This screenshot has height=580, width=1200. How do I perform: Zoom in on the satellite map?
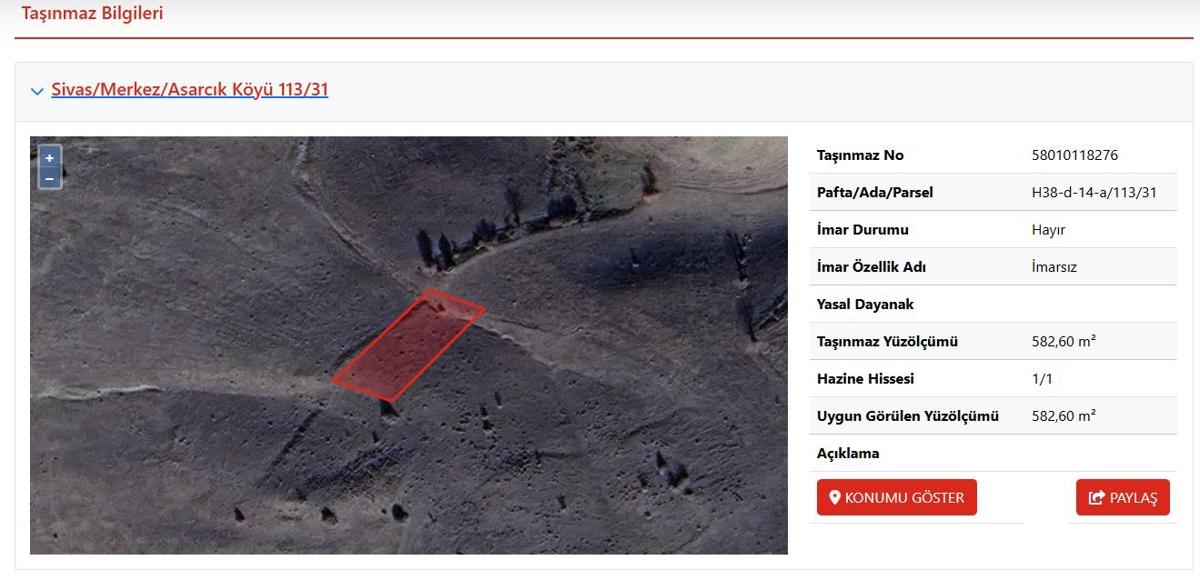point(49,158)
